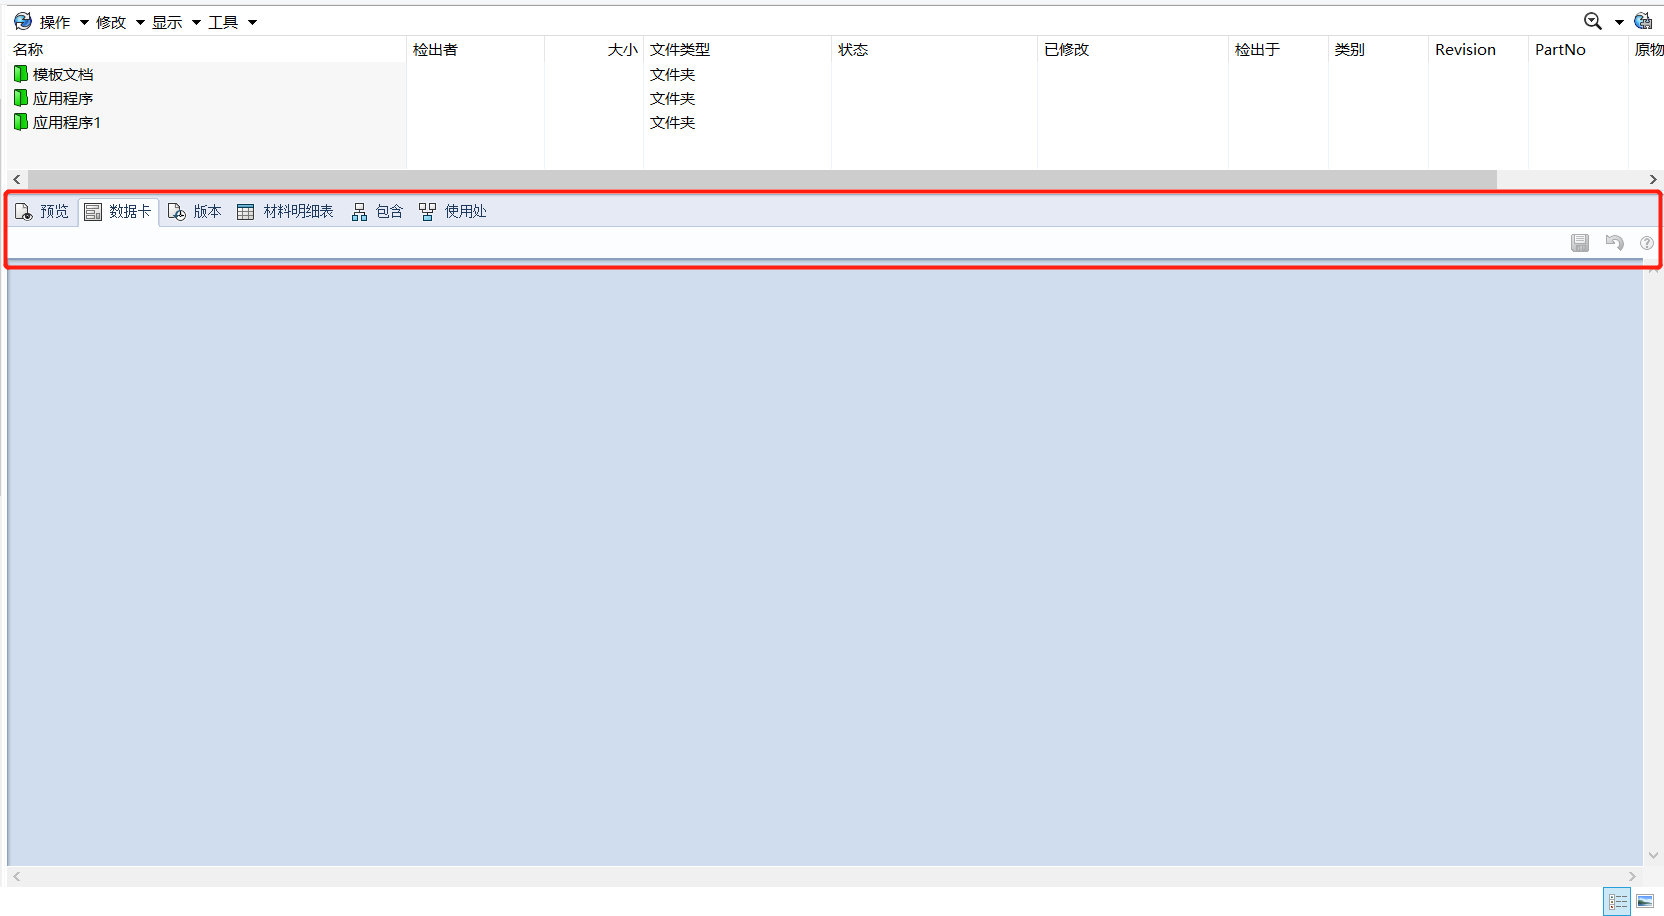Select the 模板文档 folder
The image size is (1664, 916).
pos(62,74)
